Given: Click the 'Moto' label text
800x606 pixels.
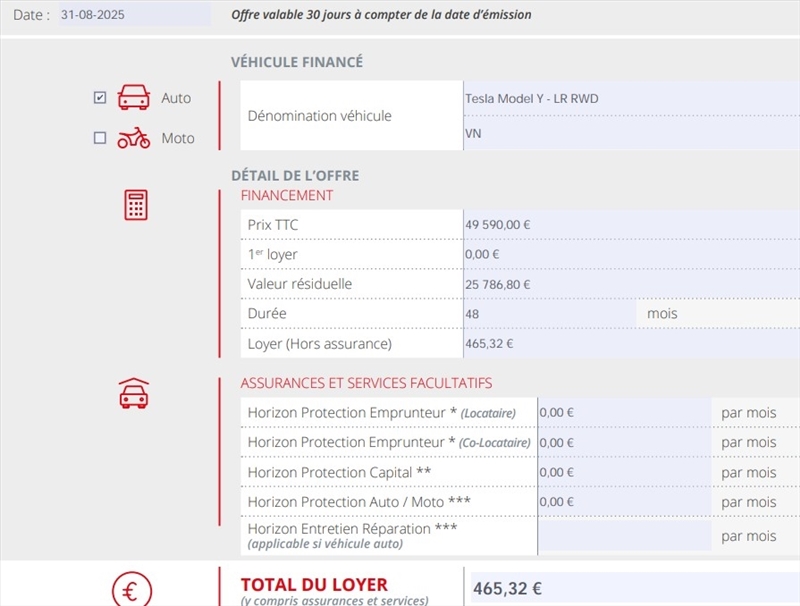Looking at the screenshot, I should tap(178, 138).
